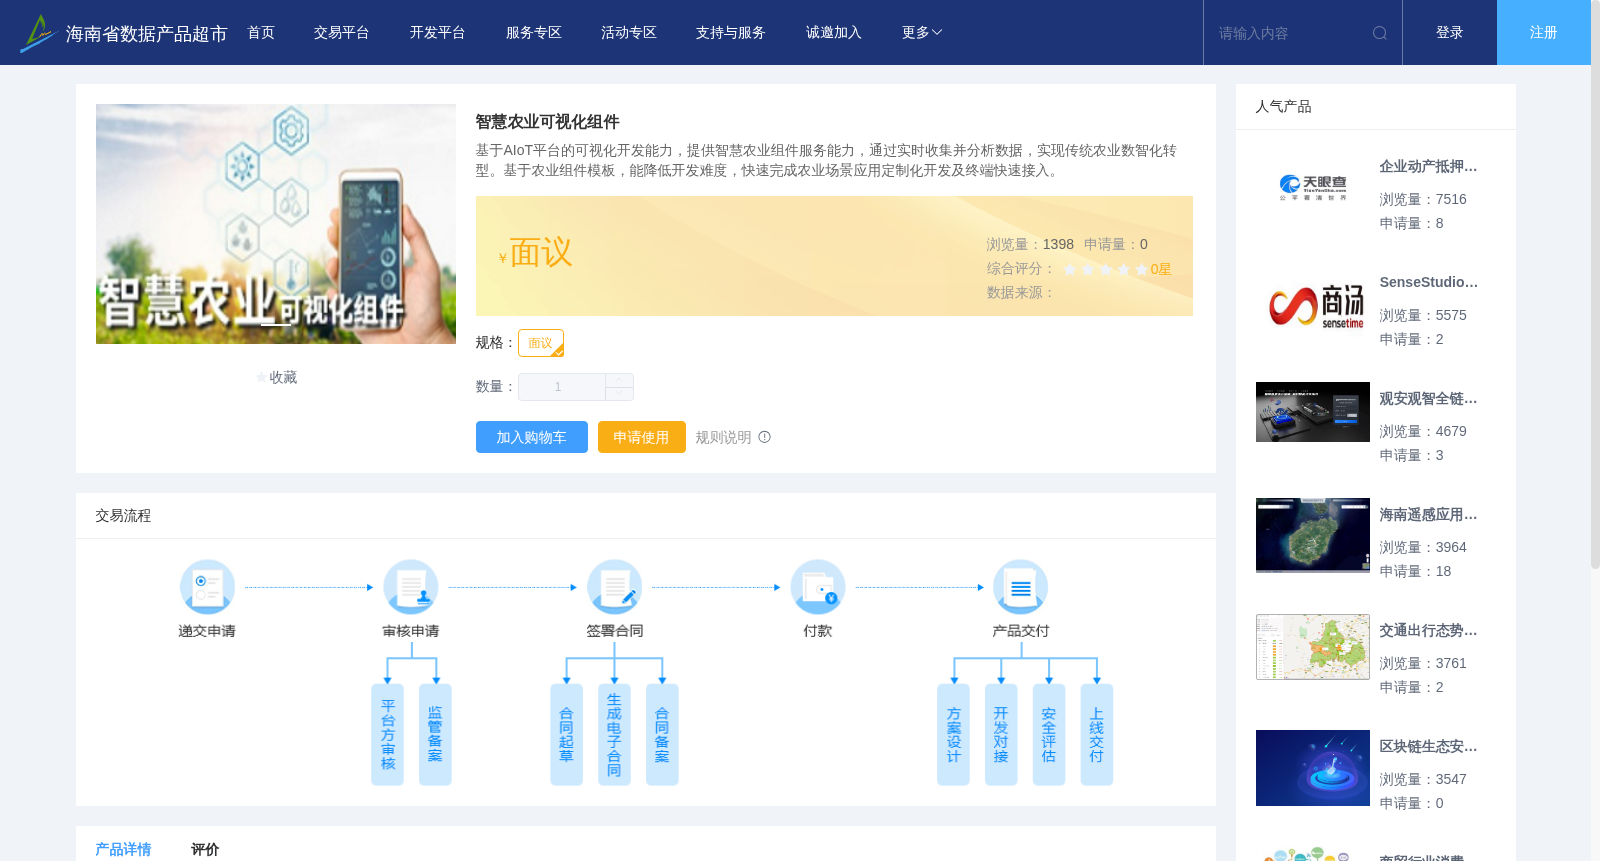Increase quantity with the up stepper arrow
This screenshot has width=1600, height=861.
click(x=619, y=380)
